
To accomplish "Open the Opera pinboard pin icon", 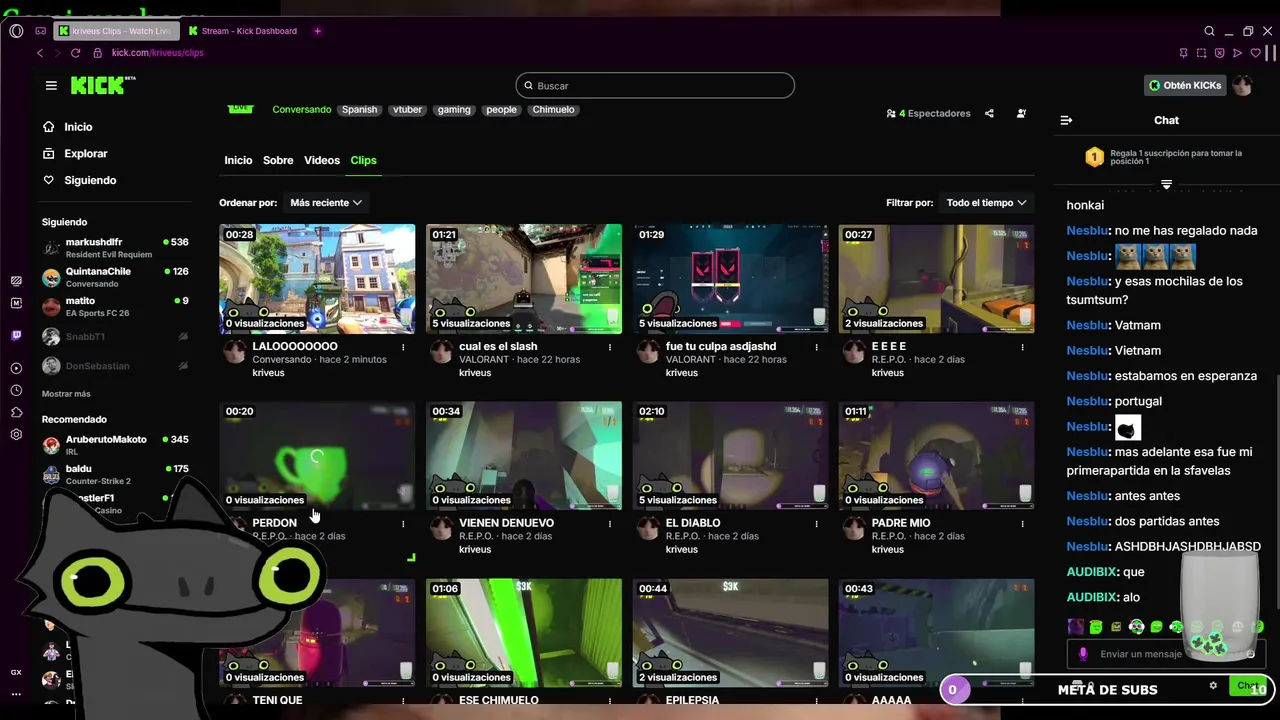I will coord(1183,53).
